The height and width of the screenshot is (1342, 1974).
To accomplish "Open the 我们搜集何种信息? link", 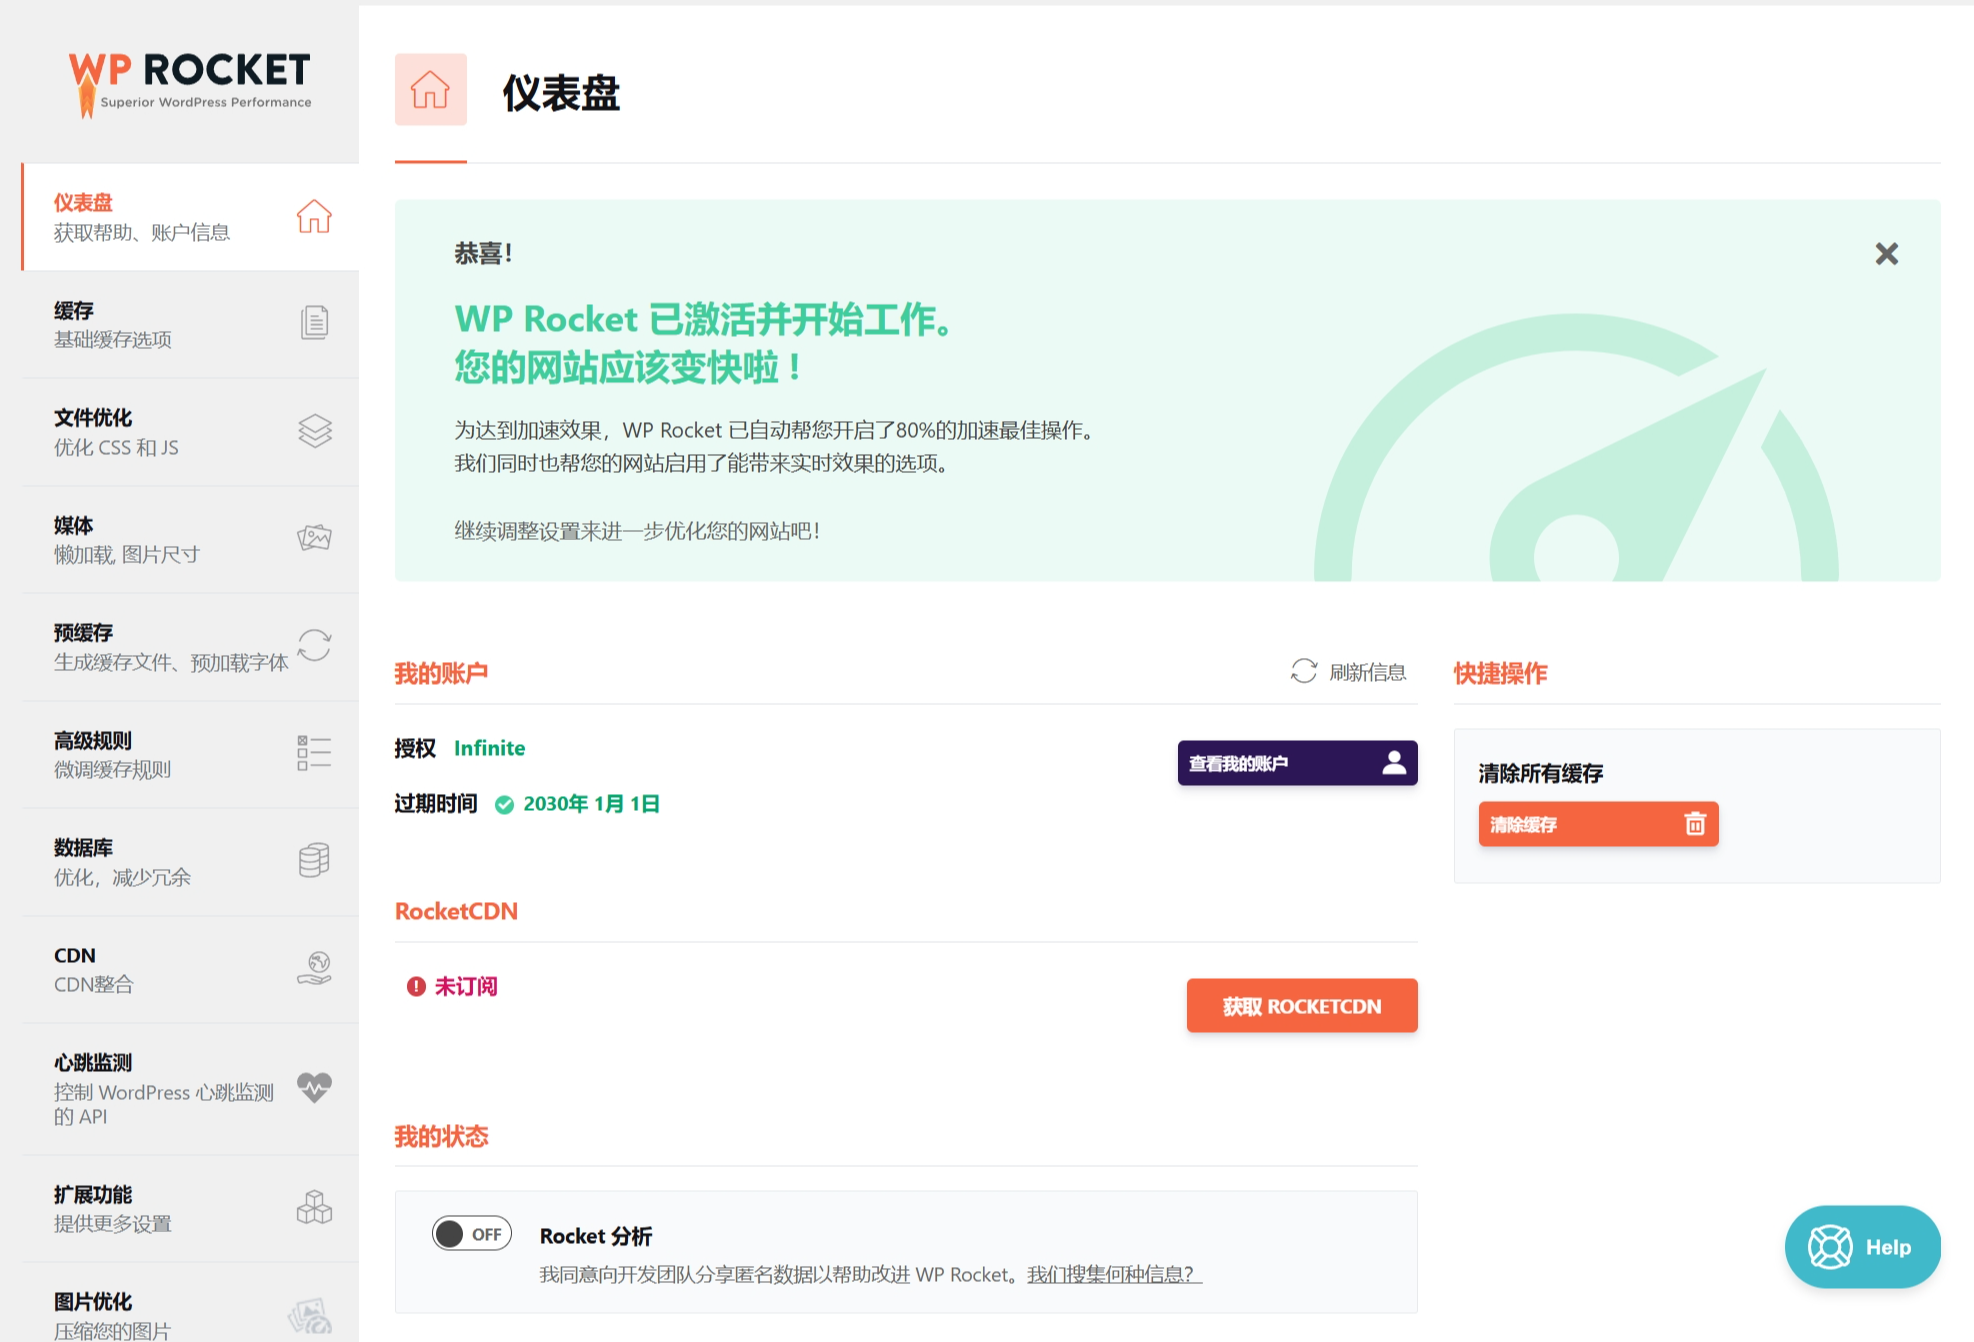I will (x=1114, y=1274).
